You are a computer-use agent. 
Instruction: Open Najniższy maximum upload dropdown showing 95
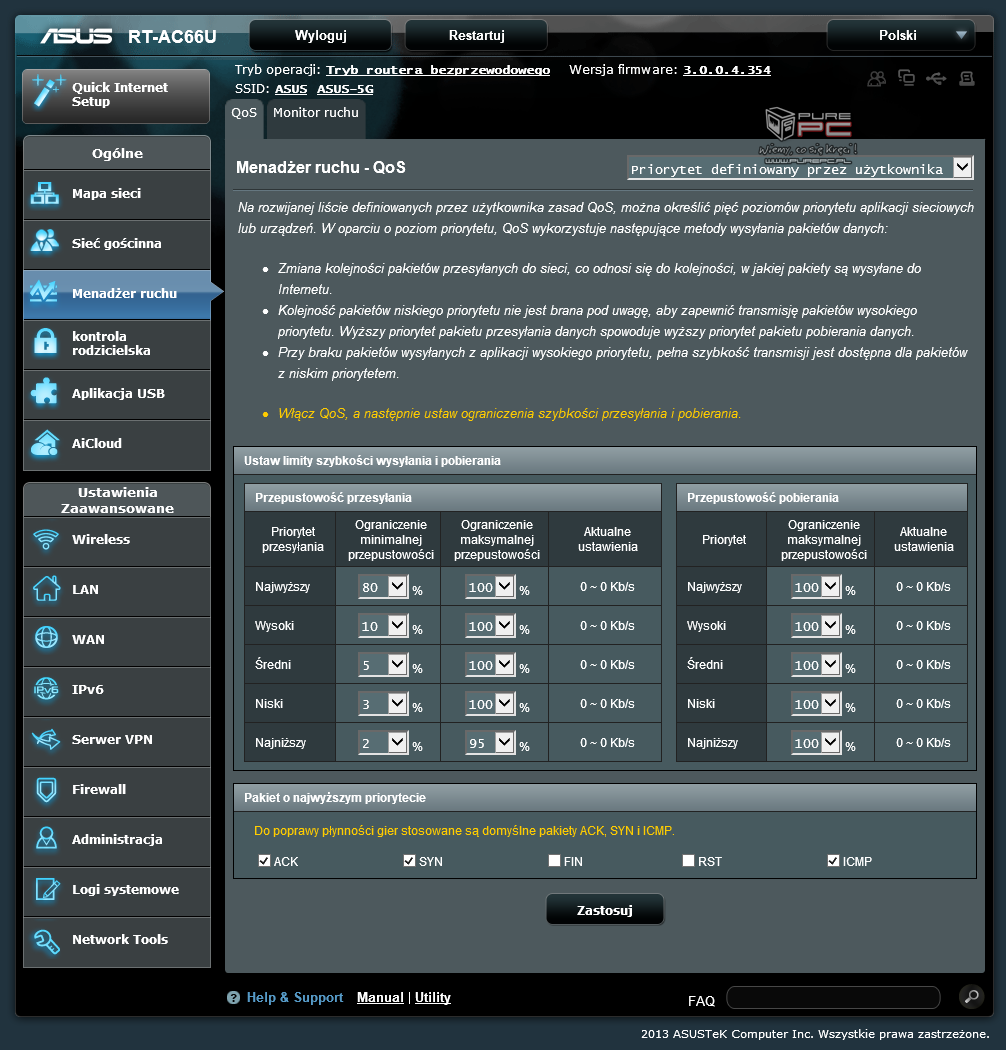point(490,742)
